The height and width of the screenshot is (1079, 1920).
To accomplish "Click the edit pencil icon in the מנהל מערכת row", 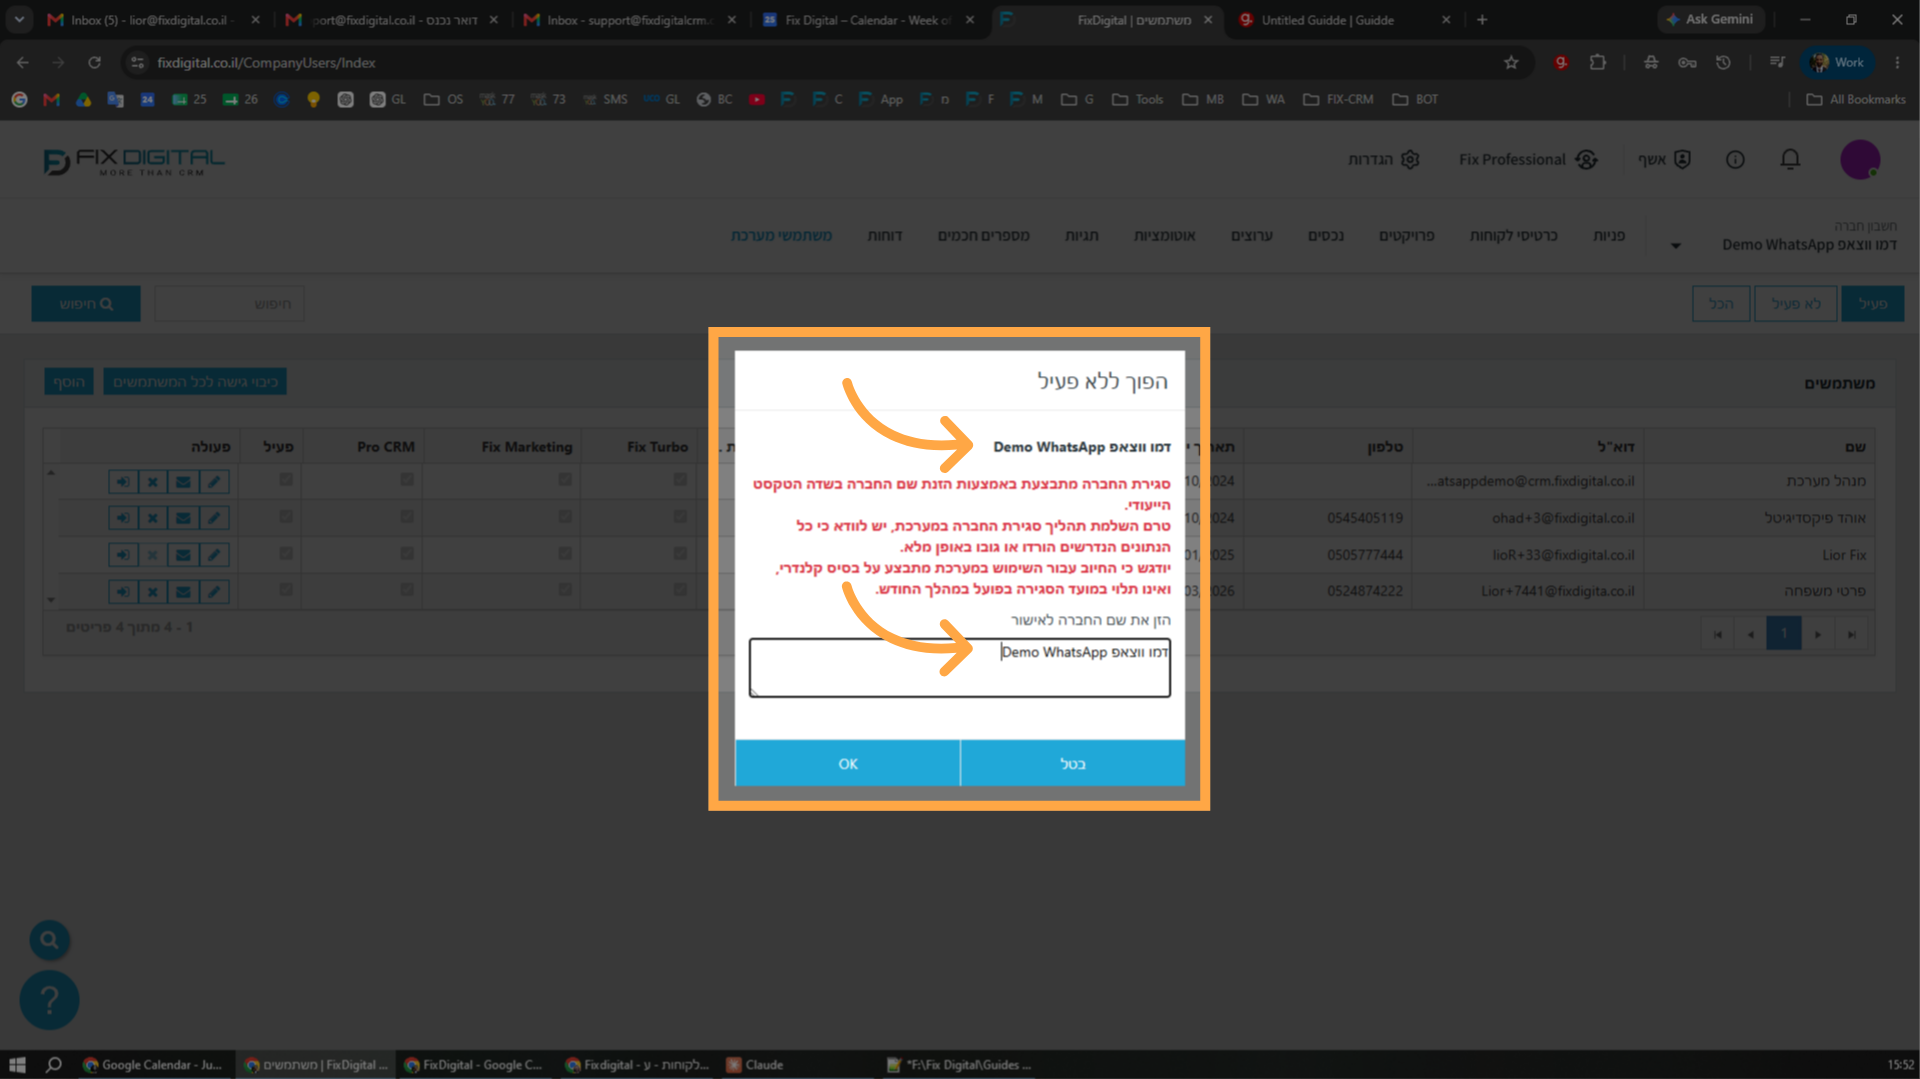I will pyautogui.click(x=214, y=482).
